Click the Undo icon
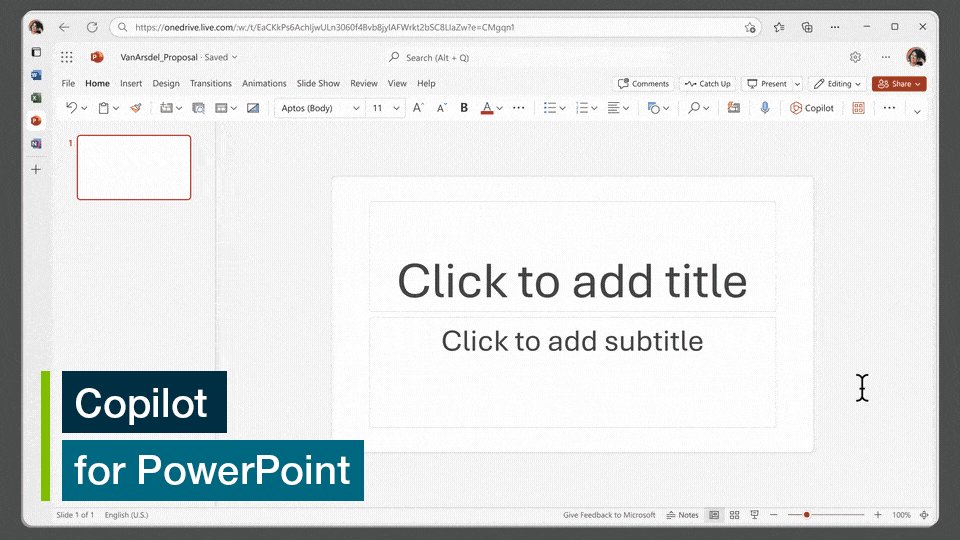The width and height of the screenshot is (960, 540). [x=72, y=108]
